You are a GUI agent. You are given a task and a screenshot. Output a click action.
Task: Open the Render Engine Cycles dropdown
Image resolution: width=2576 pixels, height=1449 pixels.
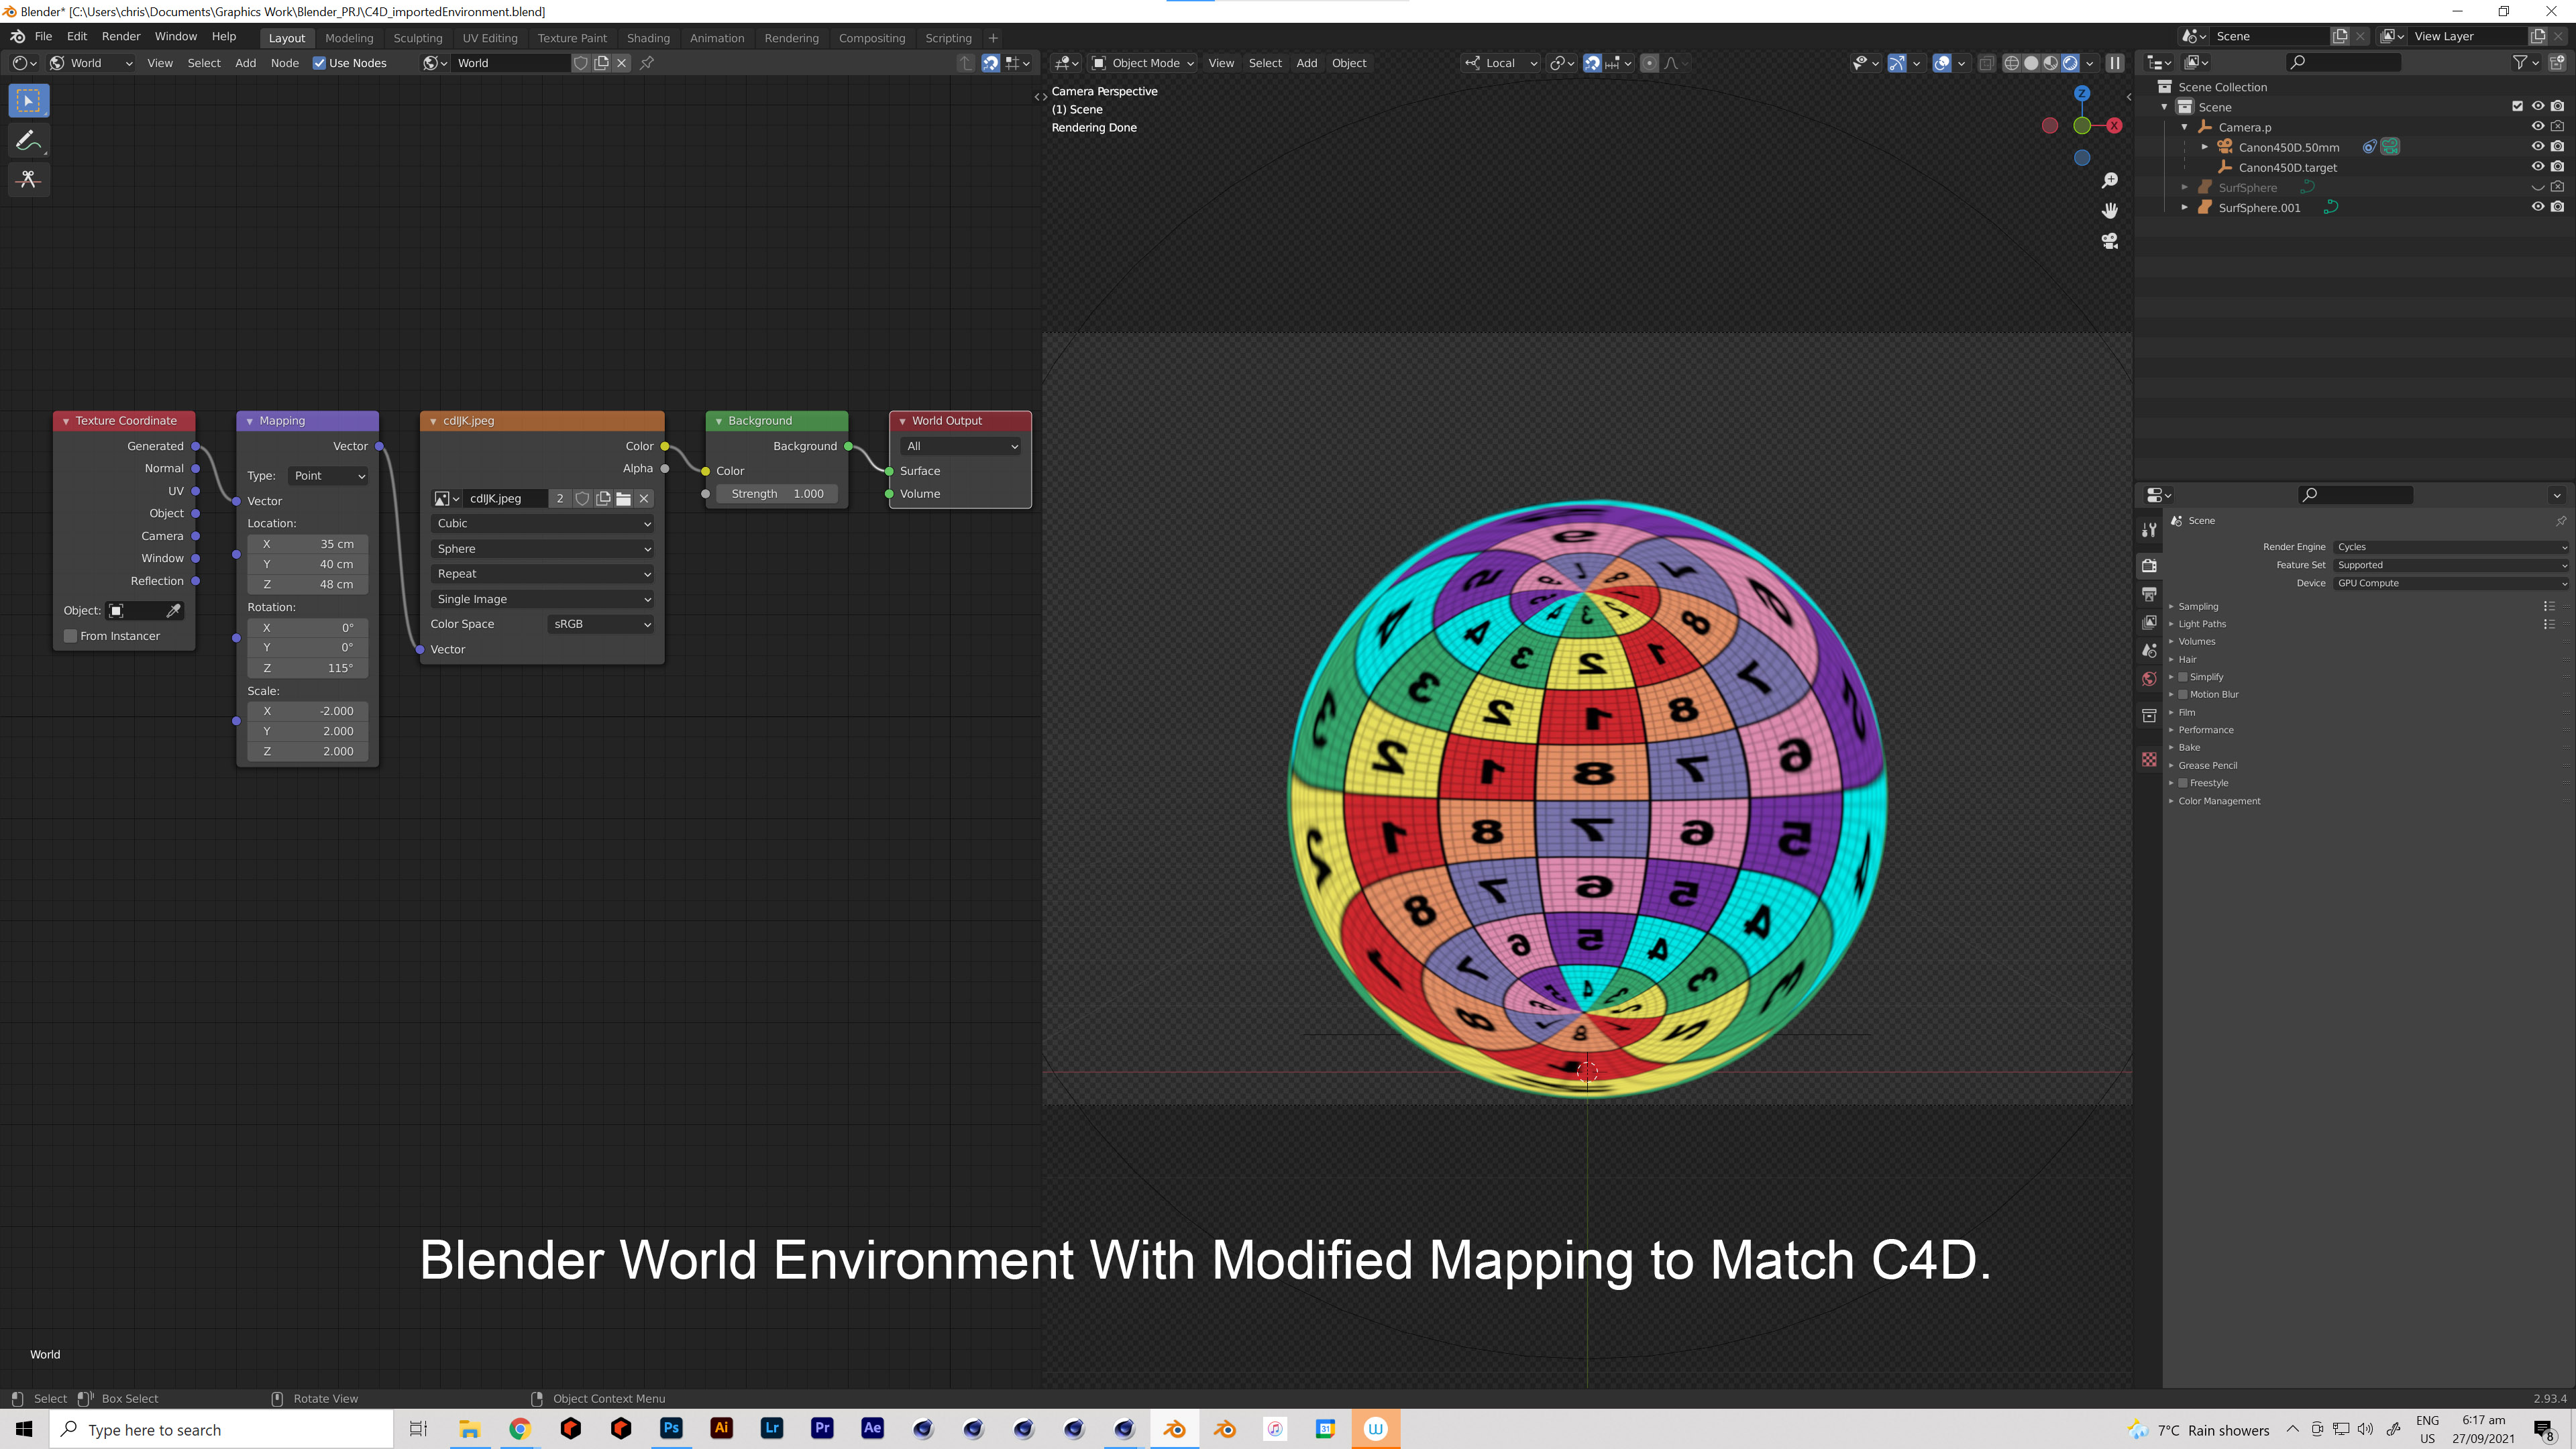pyautogui.click(x=2451, y=547)
